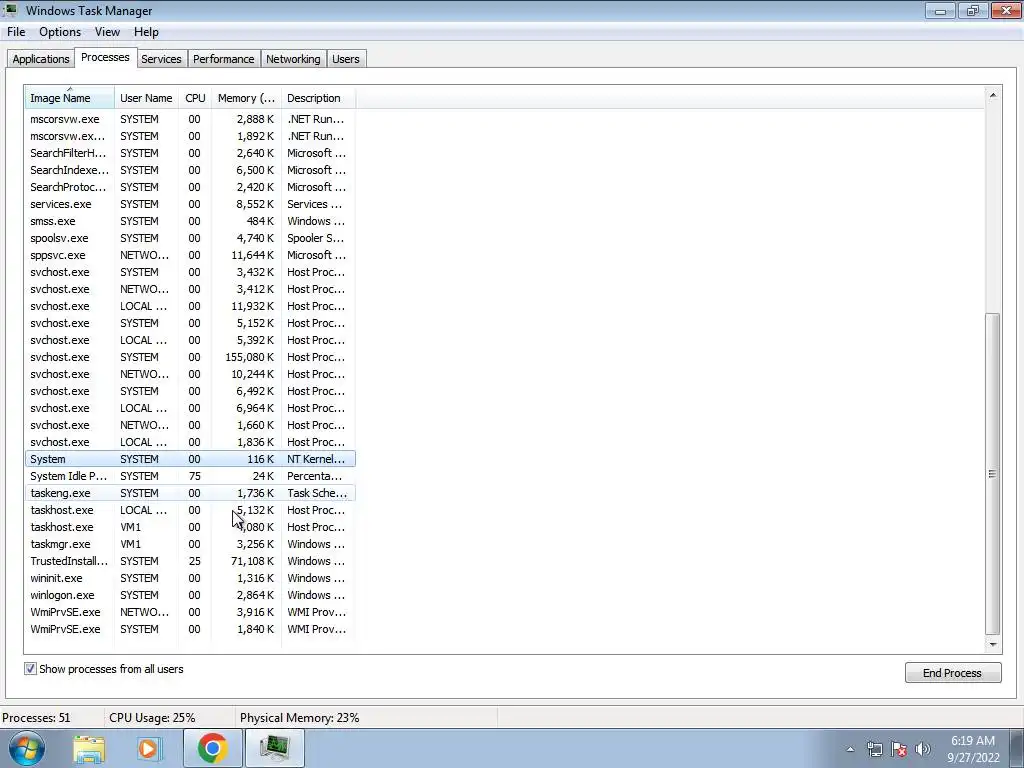Screen dimensions: 1024x768
Task: Launch Windows Media Player taskbar icon
Action: 148,749
